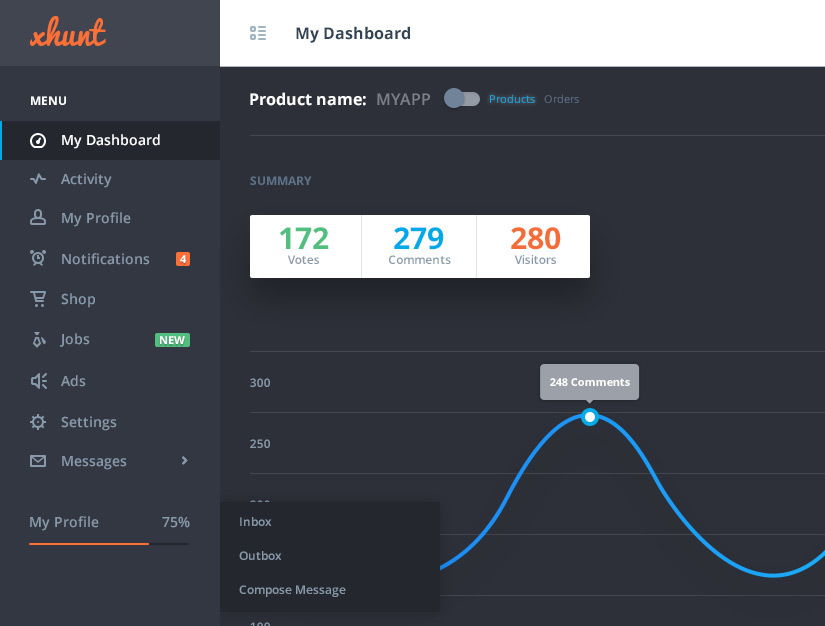Click the Shop cart icon
The image size is (825, 626).
click(x=38, y=299)
